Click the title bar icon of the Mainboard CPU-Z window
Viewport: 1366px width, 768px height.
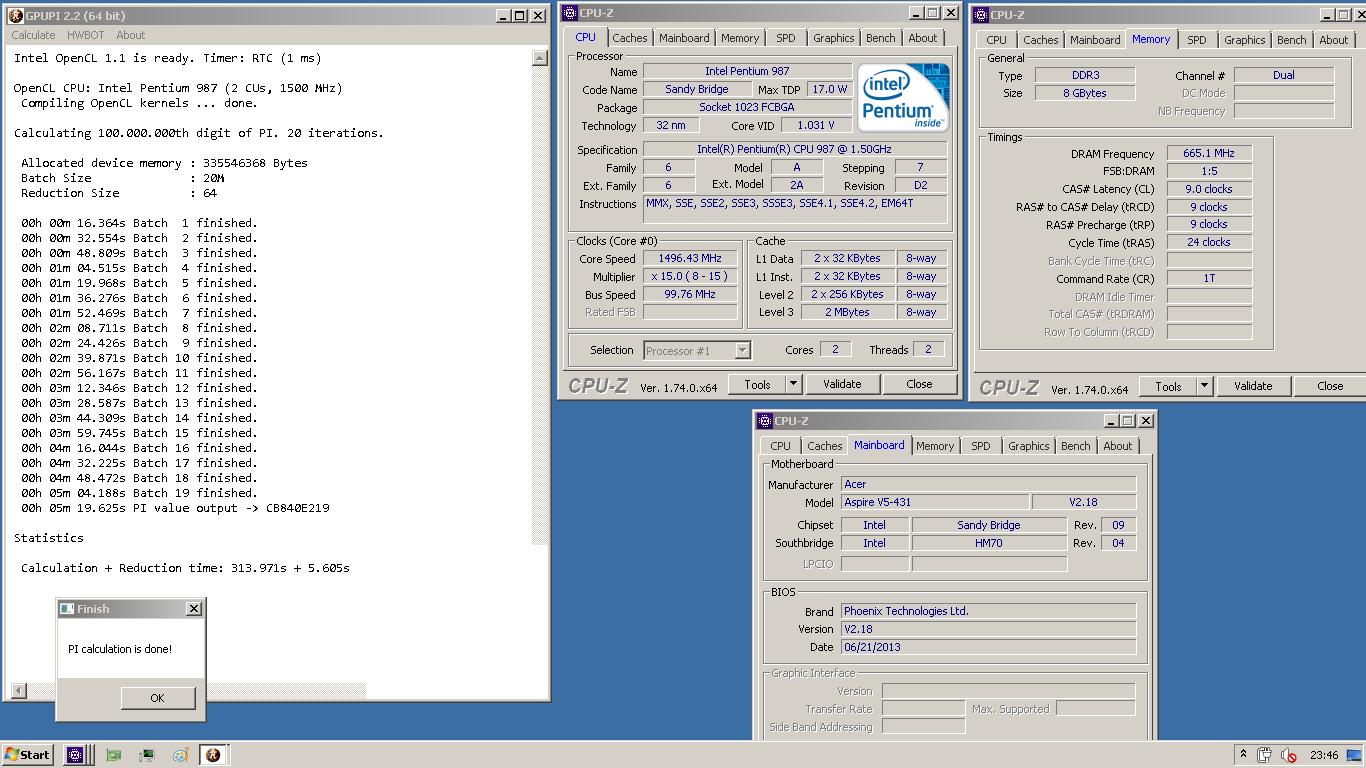pos(765,421)
